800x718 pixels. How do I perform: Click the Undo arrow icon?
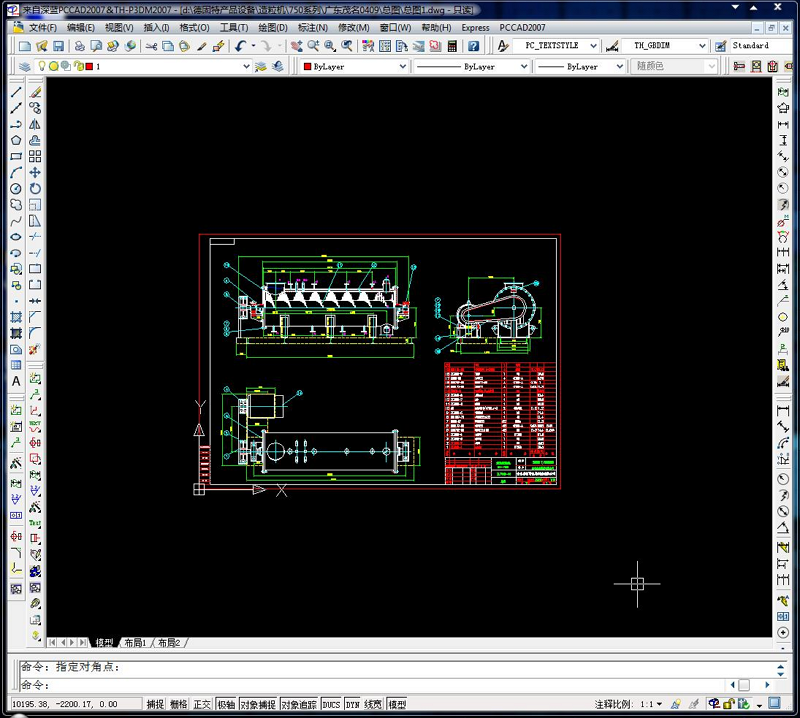[x=242, y=46]
